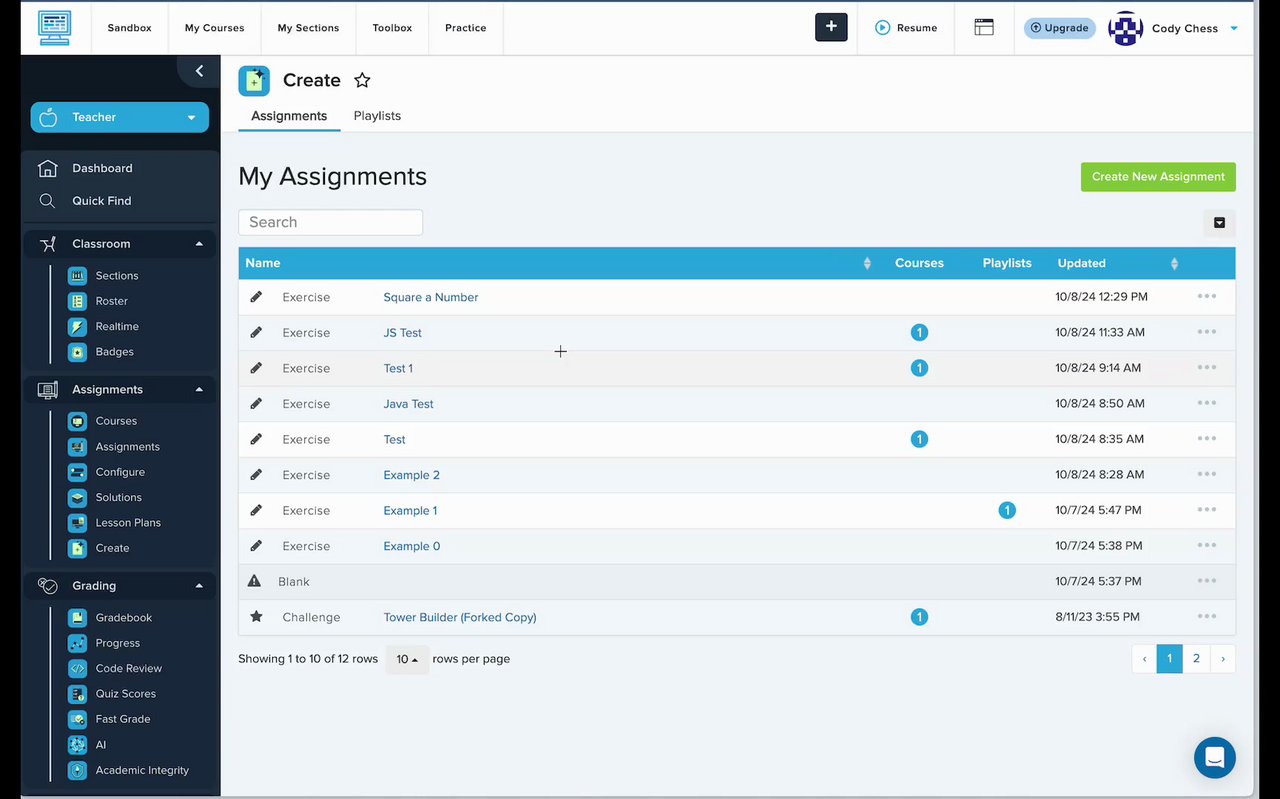Open Configure icon in sidebar
1280x799 pixels.
pos(77,472)
